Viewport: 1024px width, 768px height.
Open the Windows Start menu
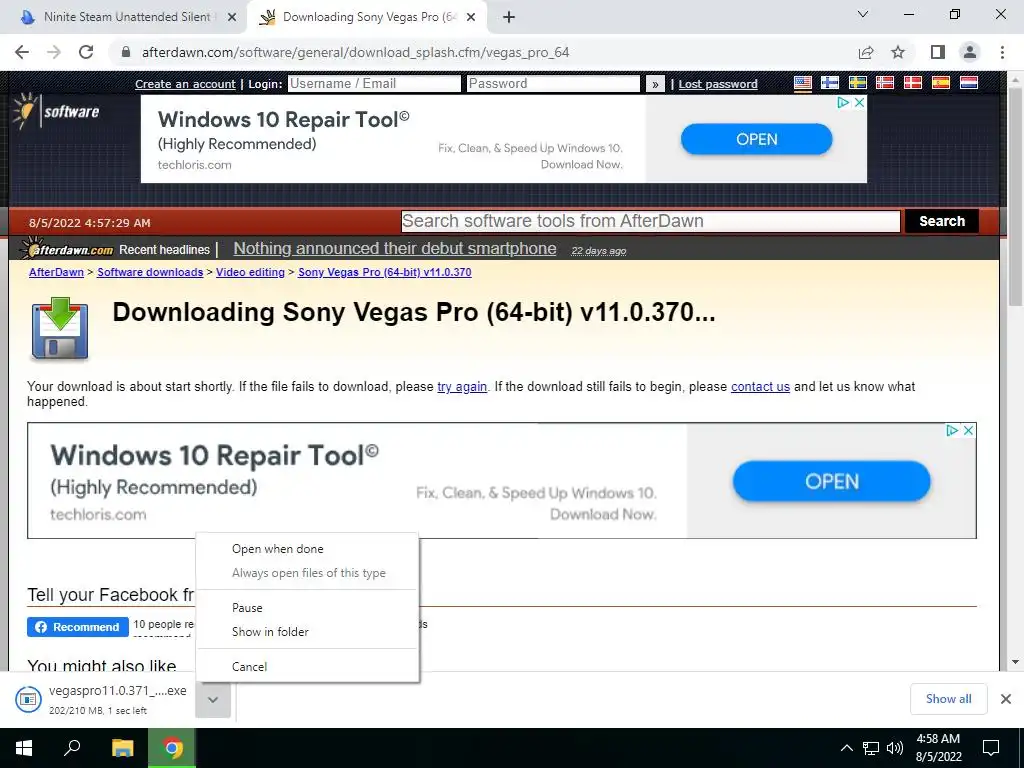(x=24, y=748)
